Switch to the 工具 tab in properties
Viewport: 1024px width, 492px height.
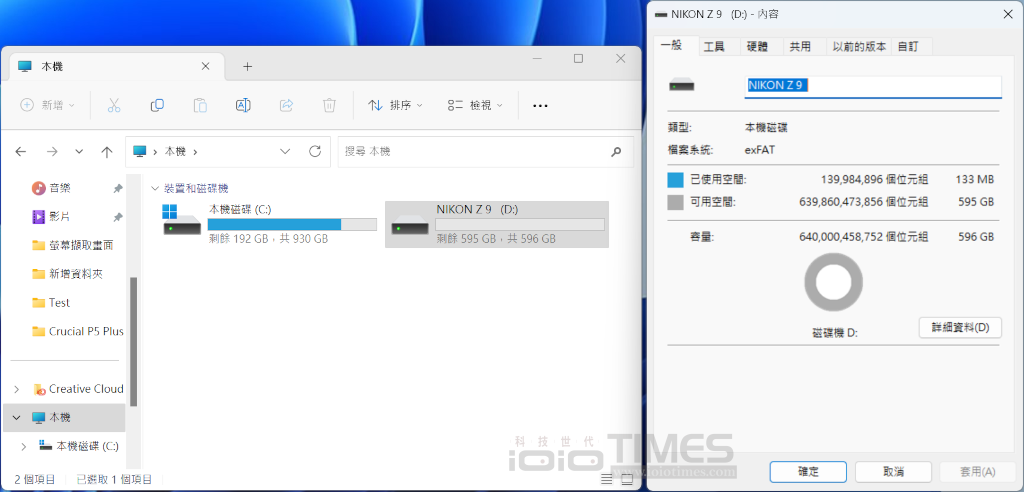714,46
